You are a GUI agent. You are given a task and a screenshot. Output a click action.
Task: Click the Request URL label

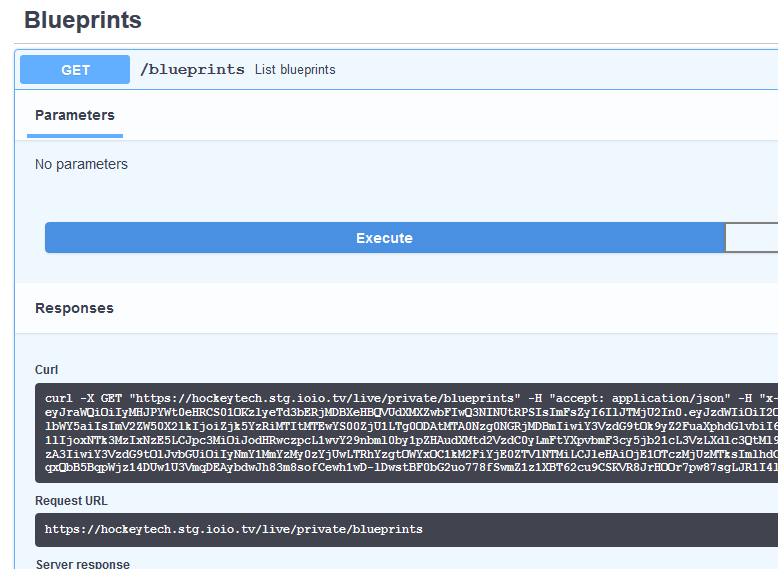pyautogui.click(x=70, y=501)
